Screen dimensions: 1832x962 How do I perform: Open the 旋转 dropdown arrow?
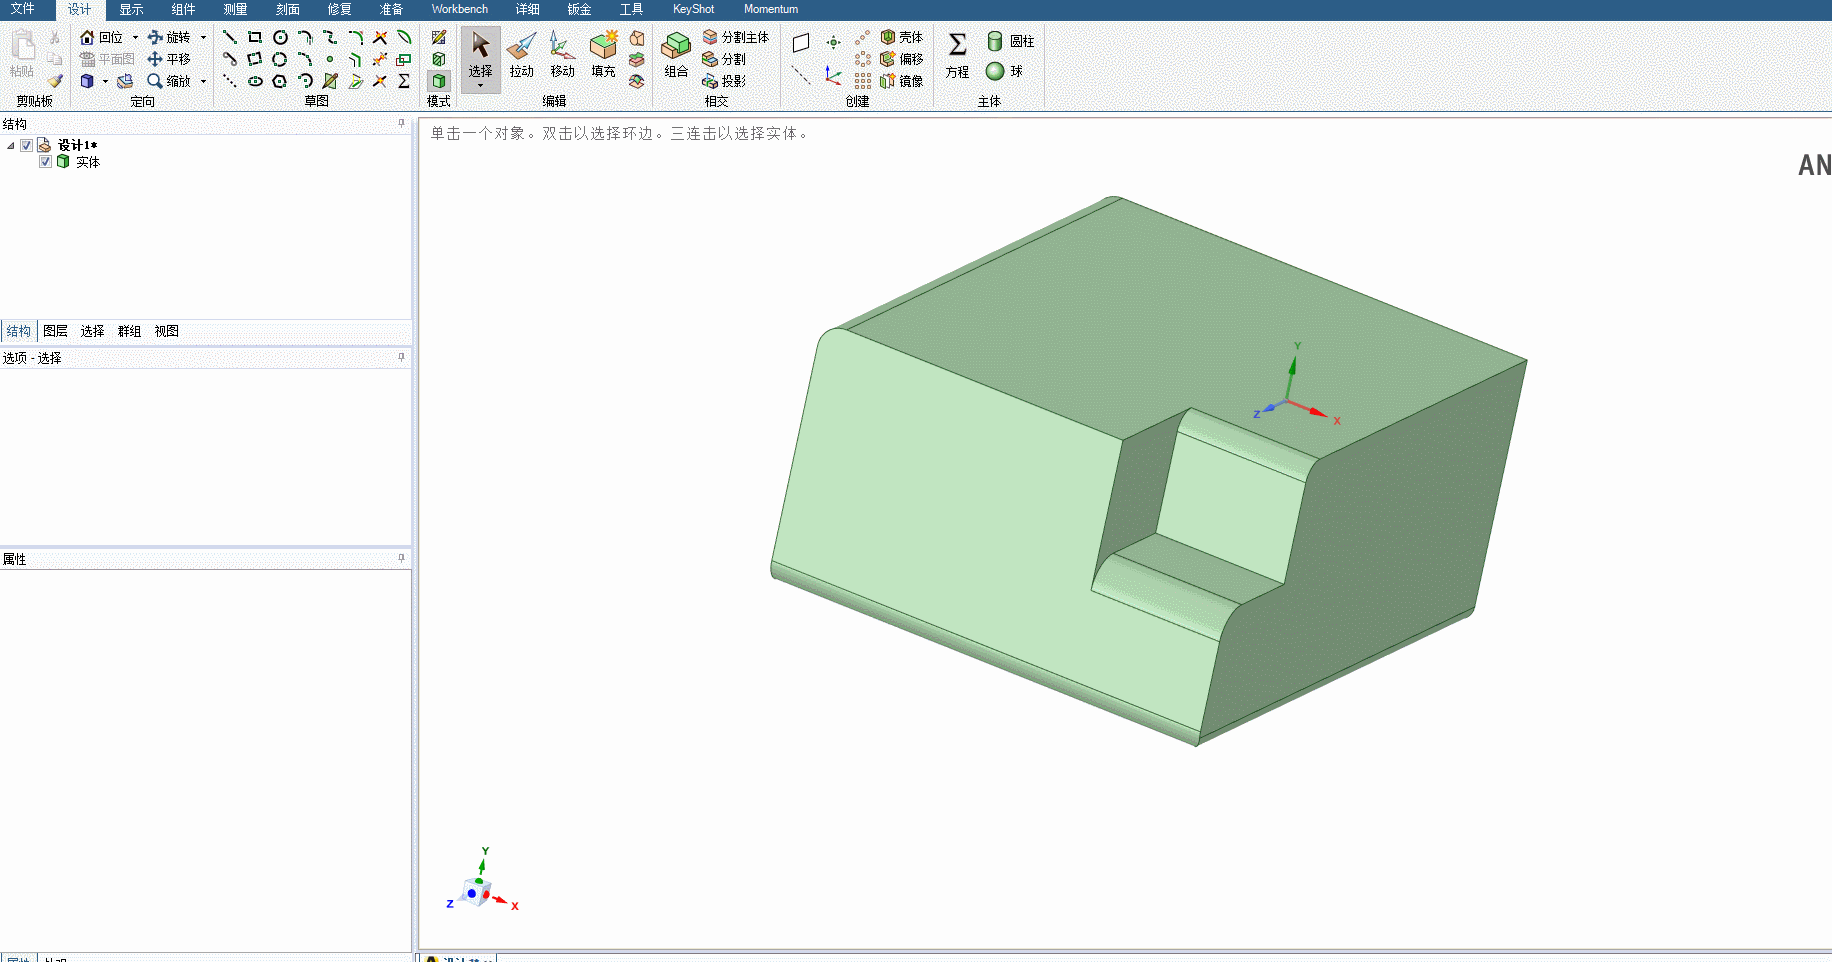pyautogui.click(x=203, y=38)
